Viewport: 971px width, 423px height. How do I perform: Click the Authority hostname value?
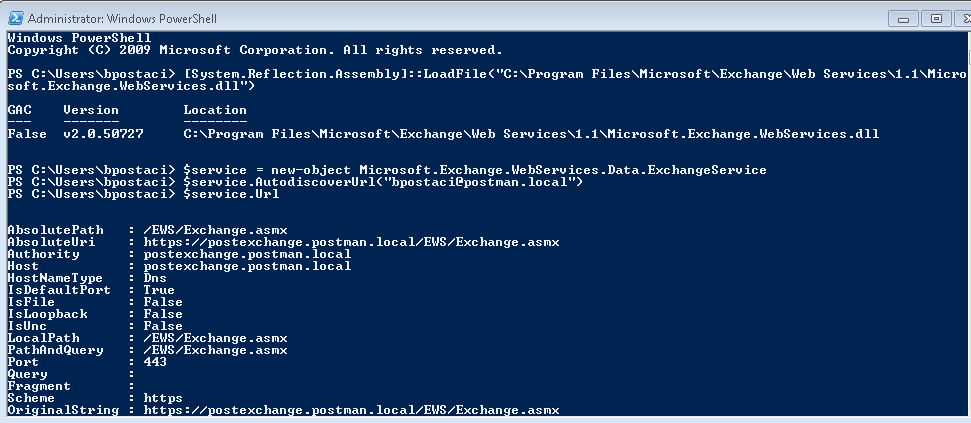point(247,254)
